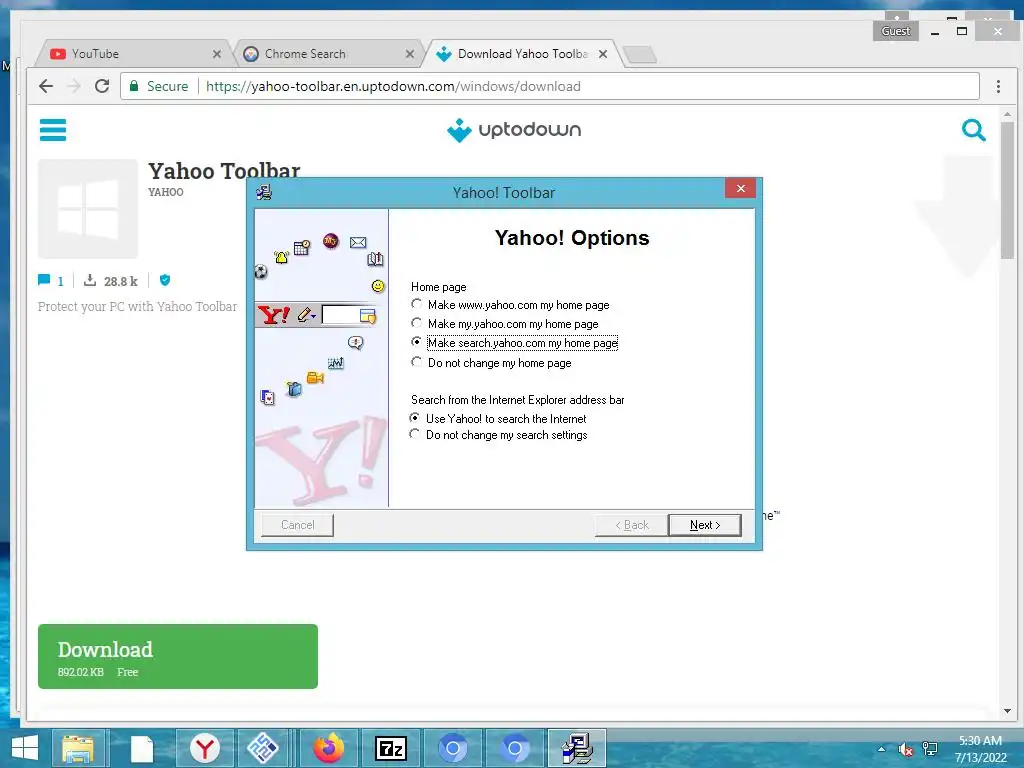Click the blue security shield badge
1024x768 pixels.
(165, 280)
